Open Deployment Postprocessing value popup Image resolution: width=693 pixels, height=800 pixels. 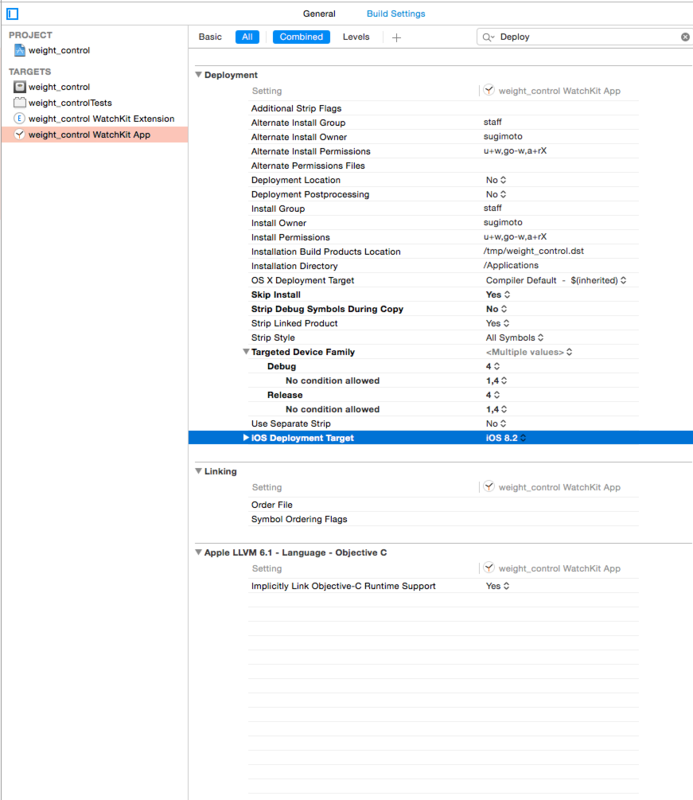[x=496, y=194]
